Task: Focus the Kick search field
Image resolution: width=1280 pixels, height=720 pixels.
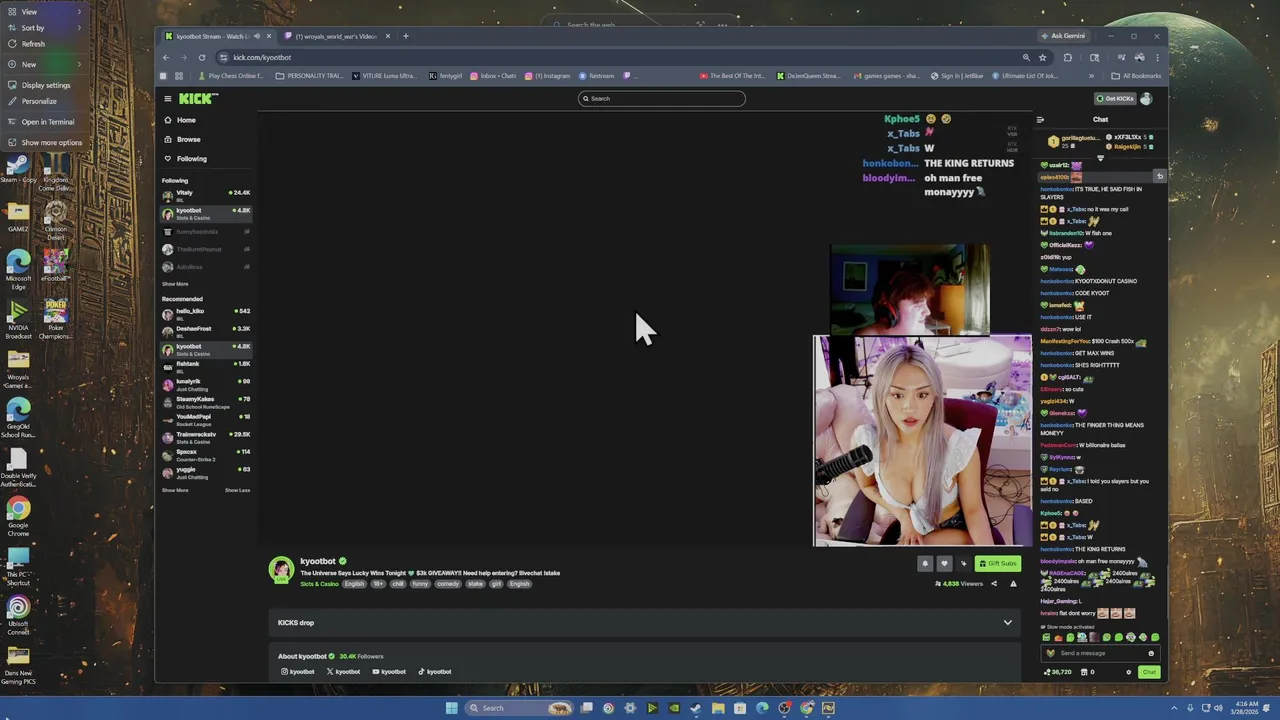Action: point(661,98)
